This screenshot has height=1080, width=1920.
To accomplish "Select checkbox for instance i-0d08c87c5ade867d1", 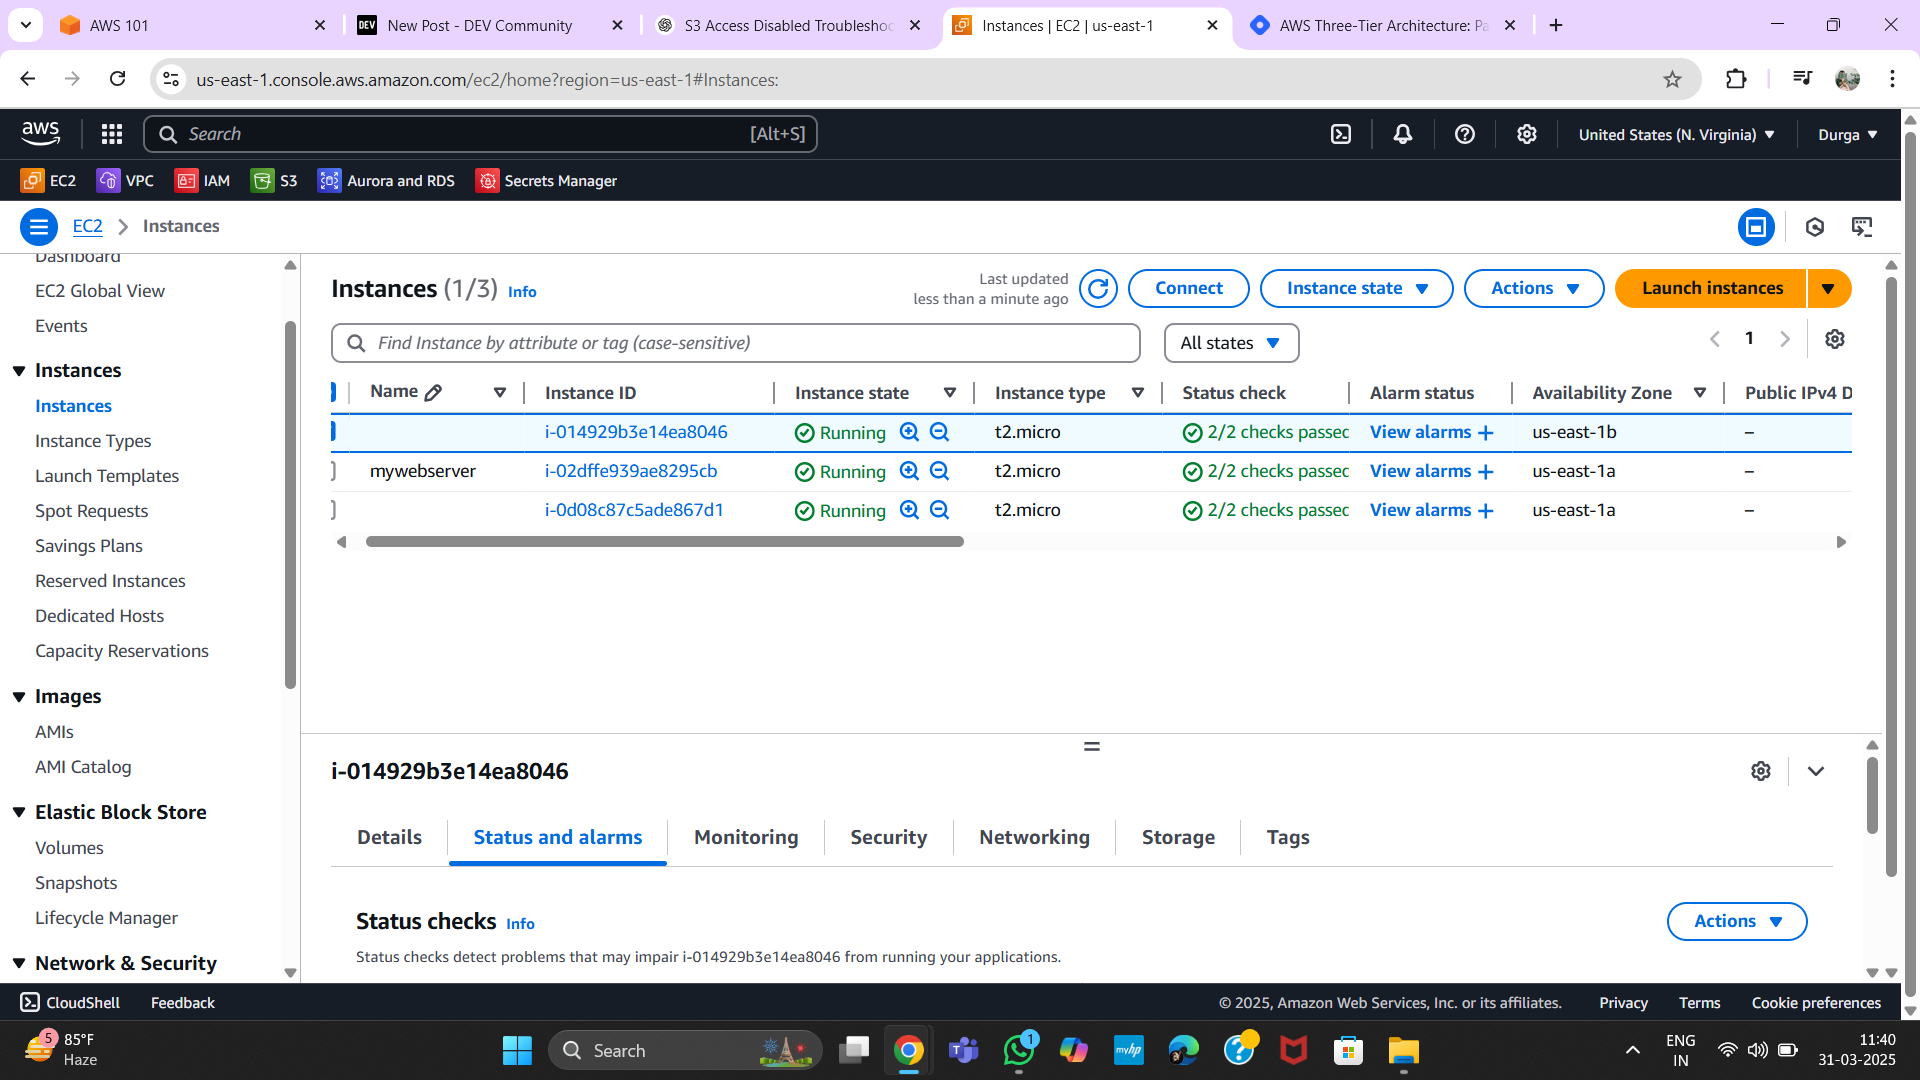I will tap(333, 510).
